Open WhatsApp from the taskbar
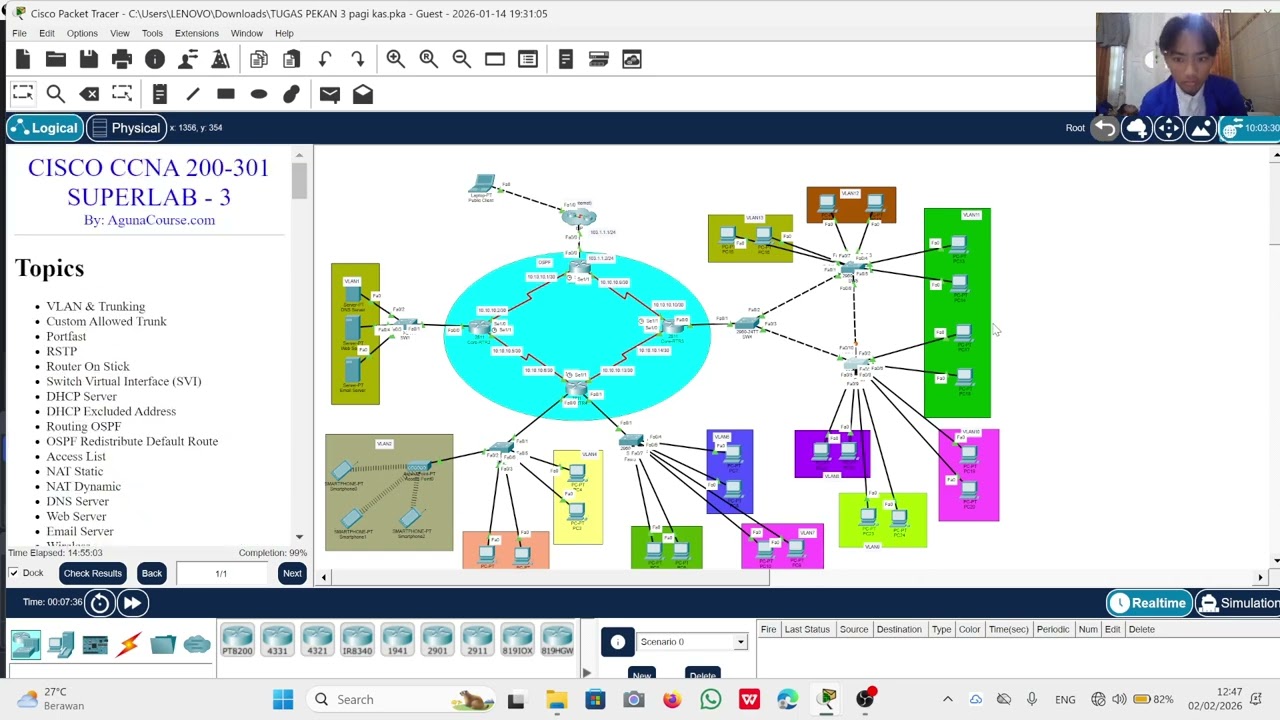Viewport: 1280px width, 720px height. coord(711,699)
